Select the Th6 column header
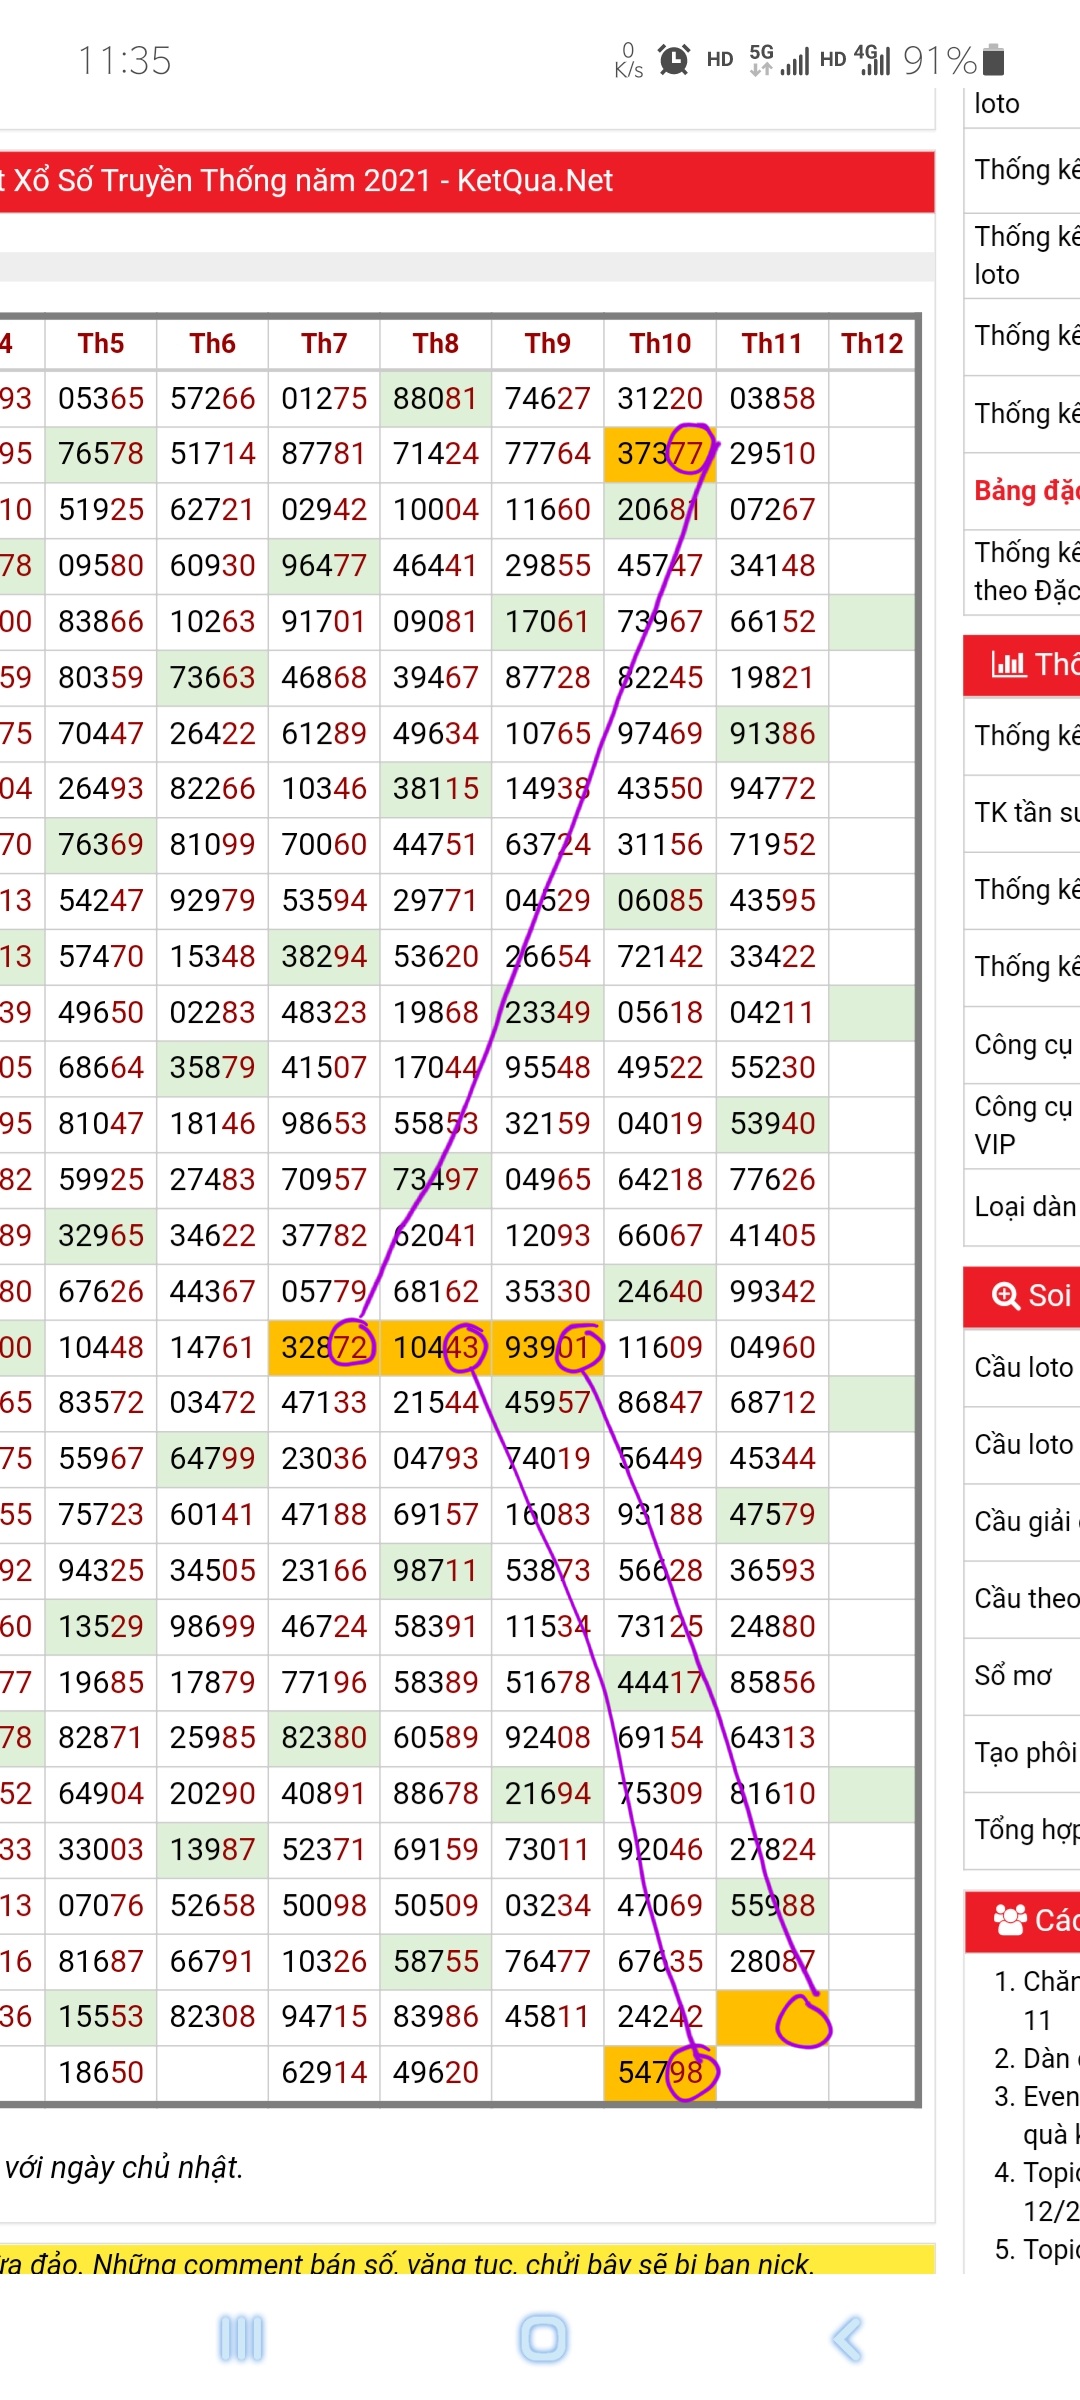This screenshot has height=2400, width=1080. pyautogui.click(x=212, y=344)
